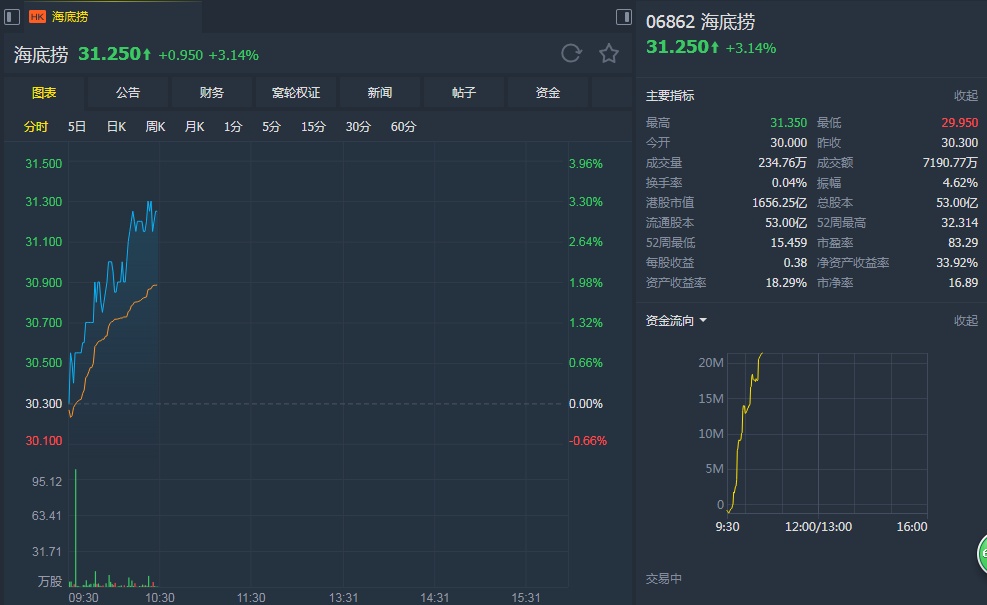Switch chart to 日K view
Image resolution: width=987 pixels, height=605 pixels.
point(116,127)
